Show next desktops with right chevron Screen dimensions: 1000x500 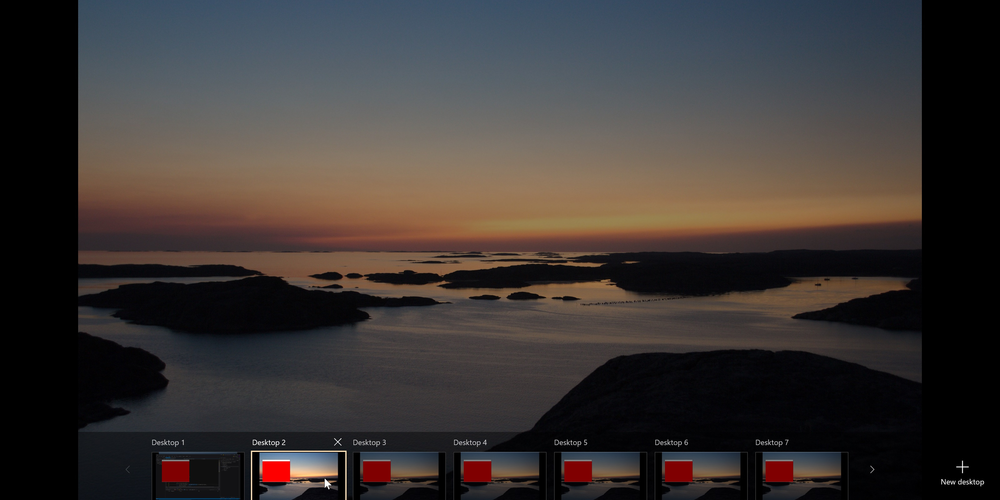[x=872, y=469]
